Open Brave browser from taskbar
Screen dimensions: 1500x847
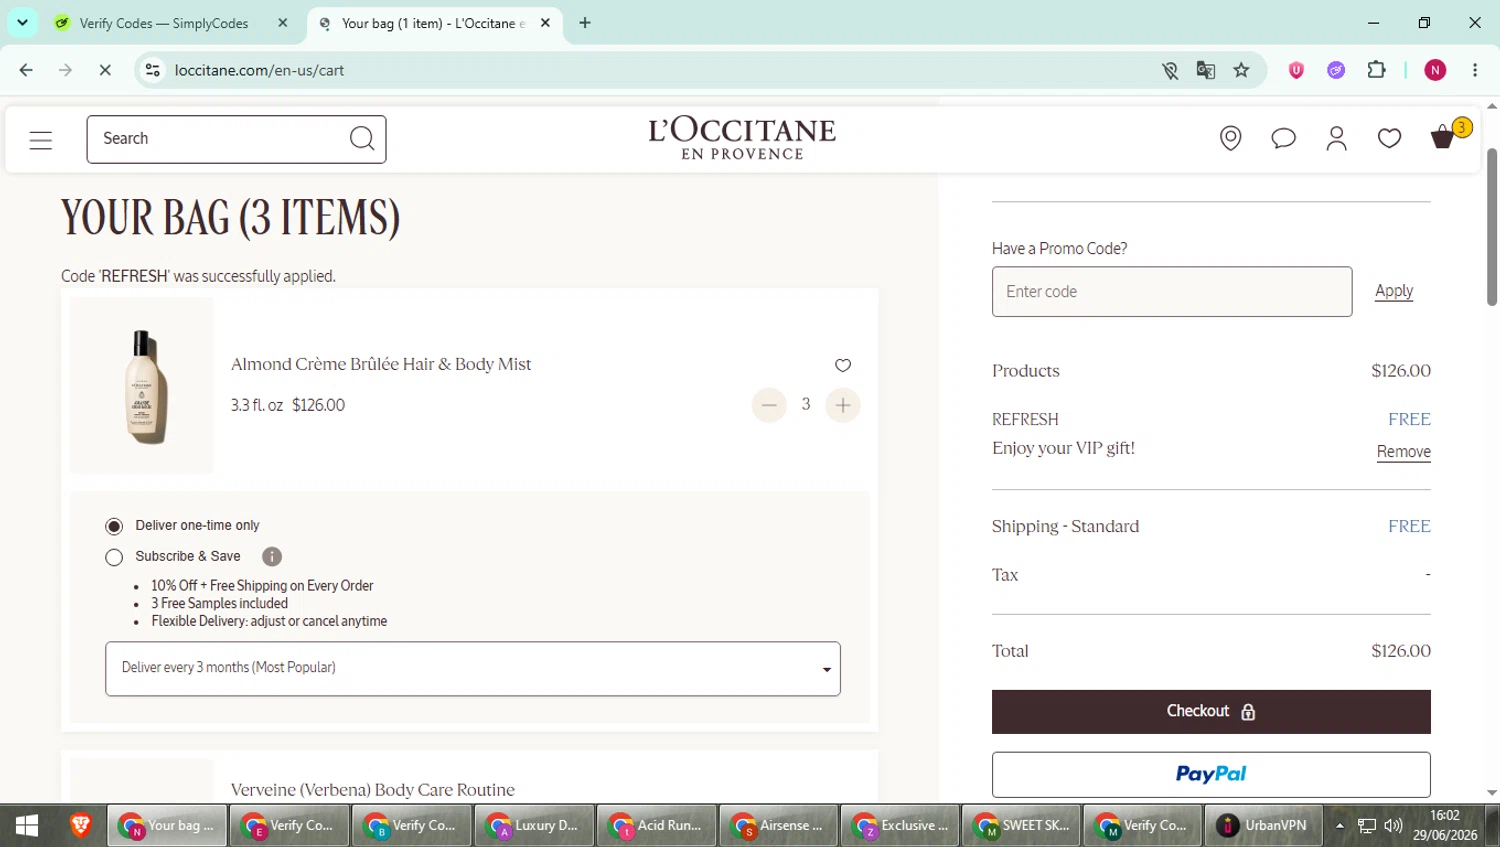pyautogui.click(x=80, y=826)
